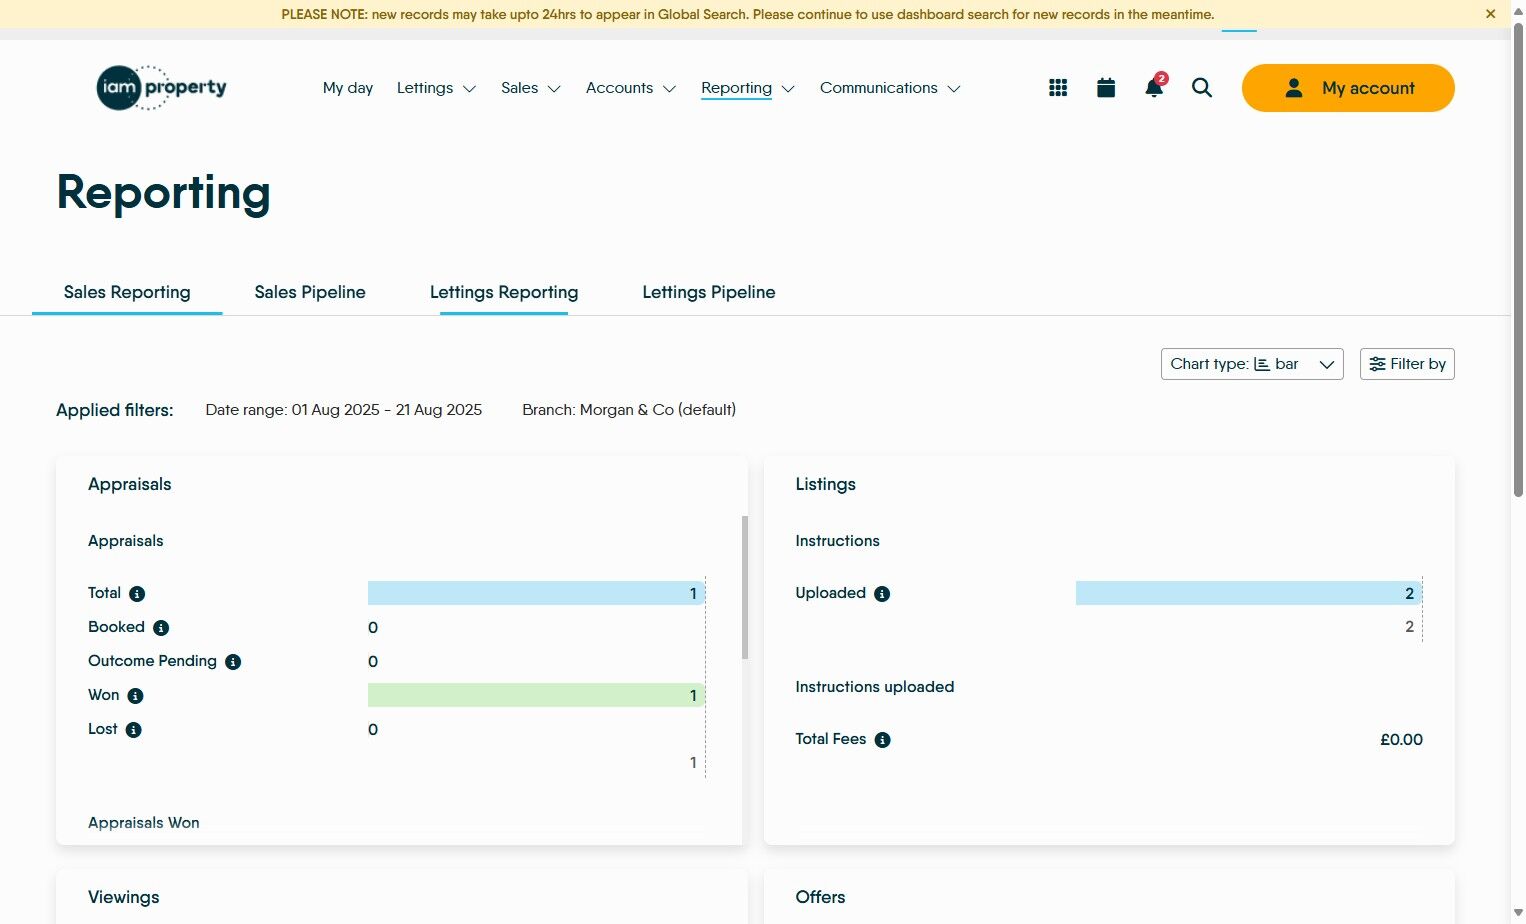Expand the Lettings menu
The height and width of the screenshot is (924, 1526).
click(x=436, y=88)
